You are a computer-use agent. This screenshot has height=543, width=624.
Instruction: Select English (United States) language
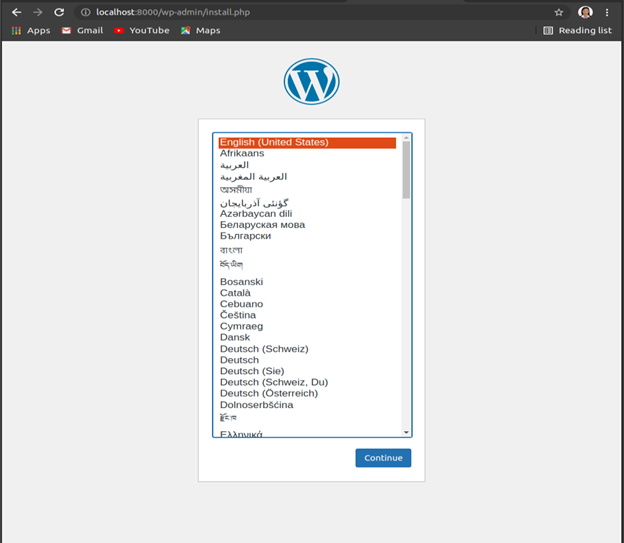pos(307,143)
